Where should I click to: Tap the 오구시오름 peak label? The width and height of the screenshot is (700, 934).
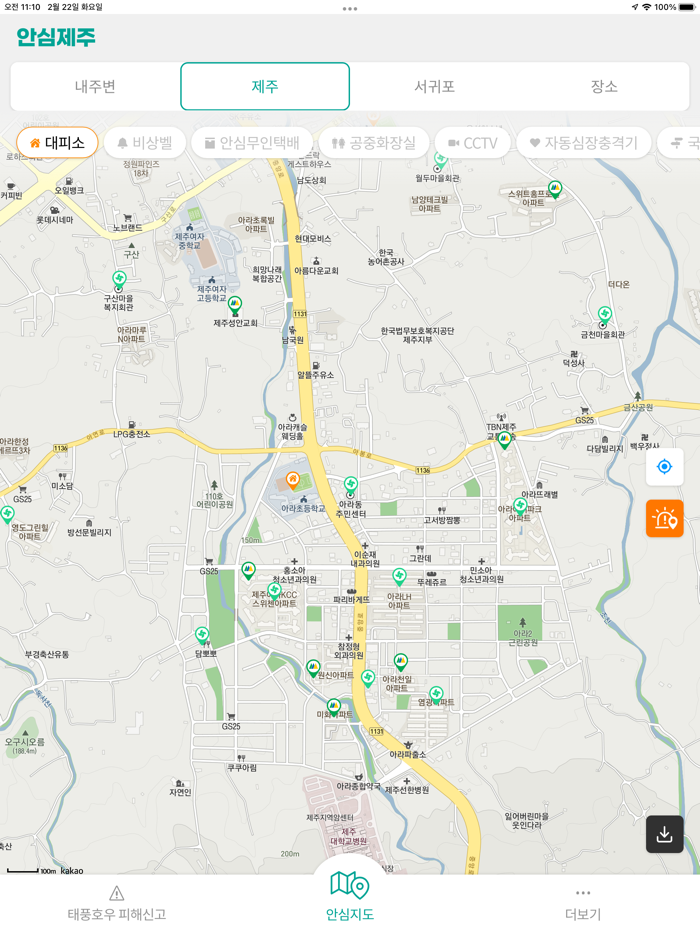(25, 742)
